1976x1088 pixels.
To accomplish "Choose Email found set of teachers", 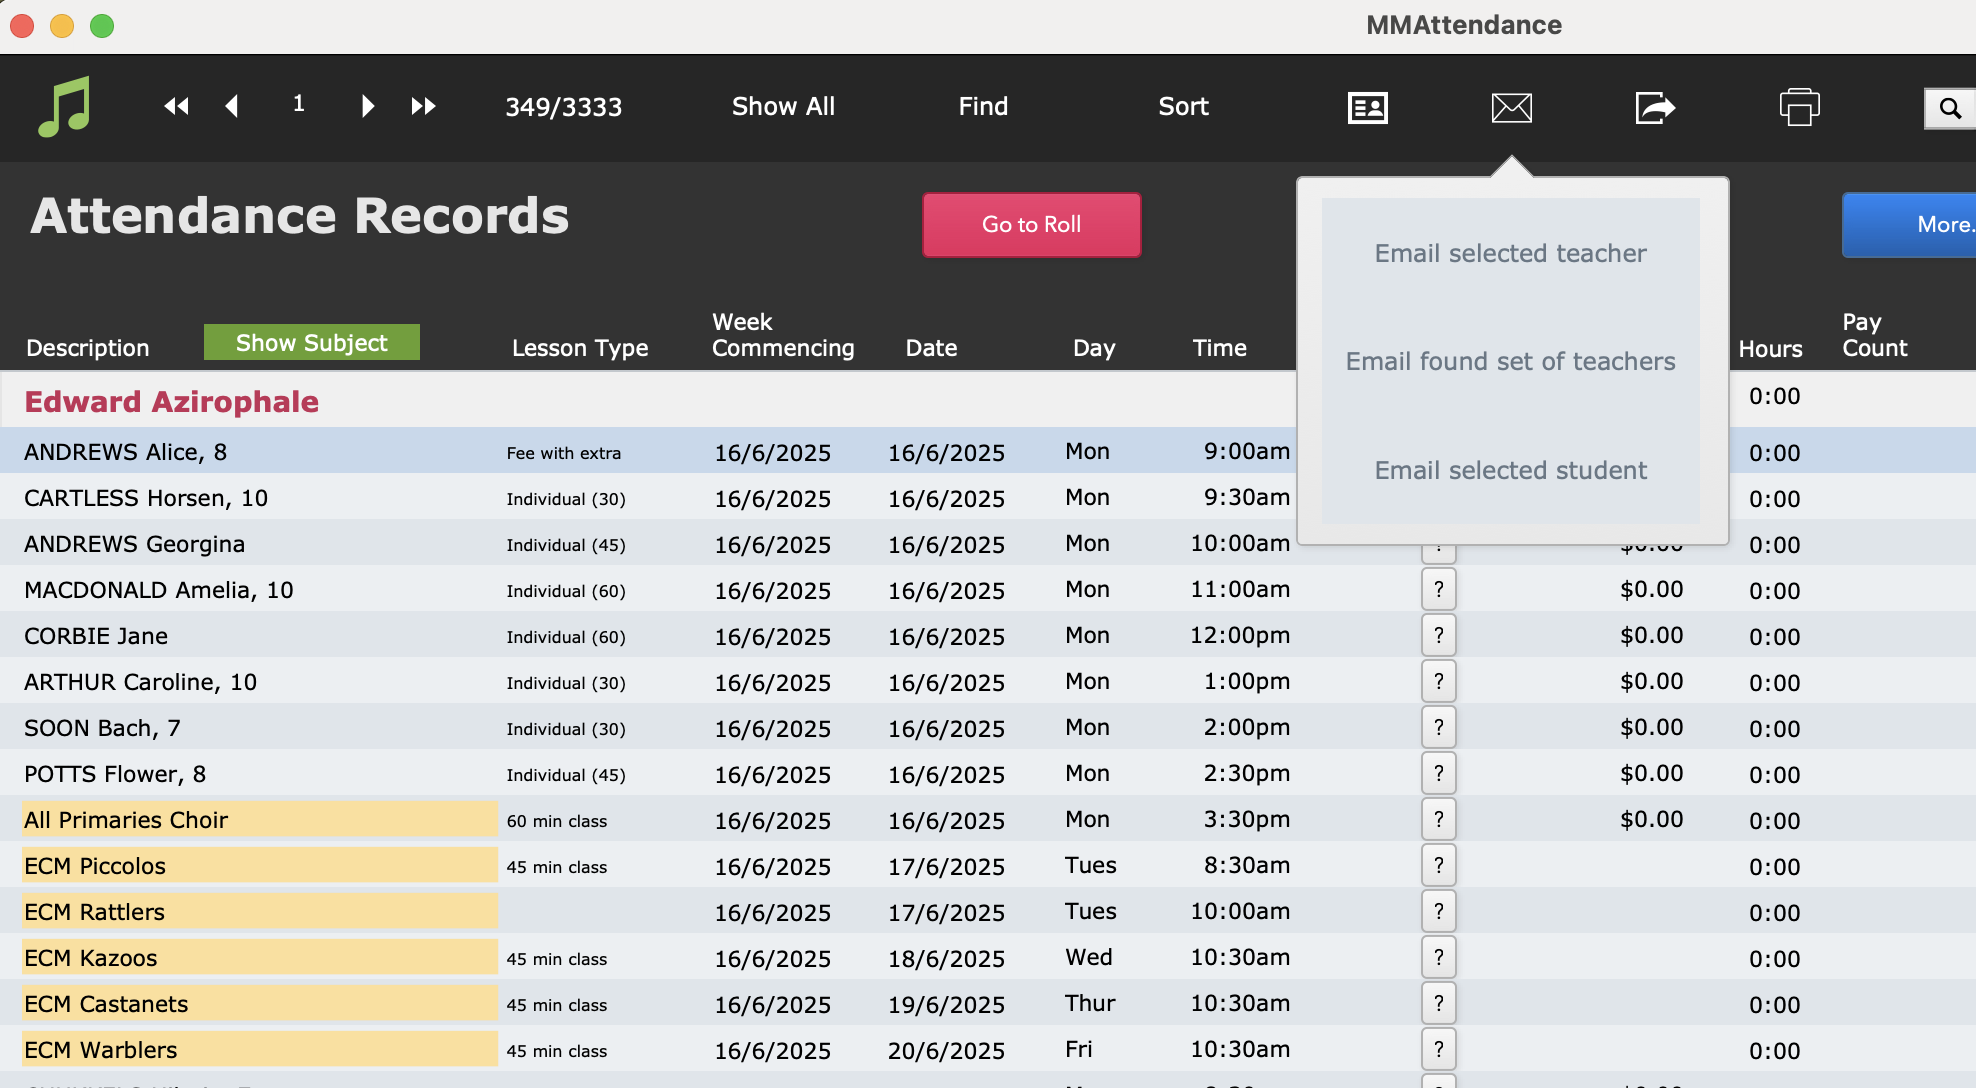I will pos(1510,361).
